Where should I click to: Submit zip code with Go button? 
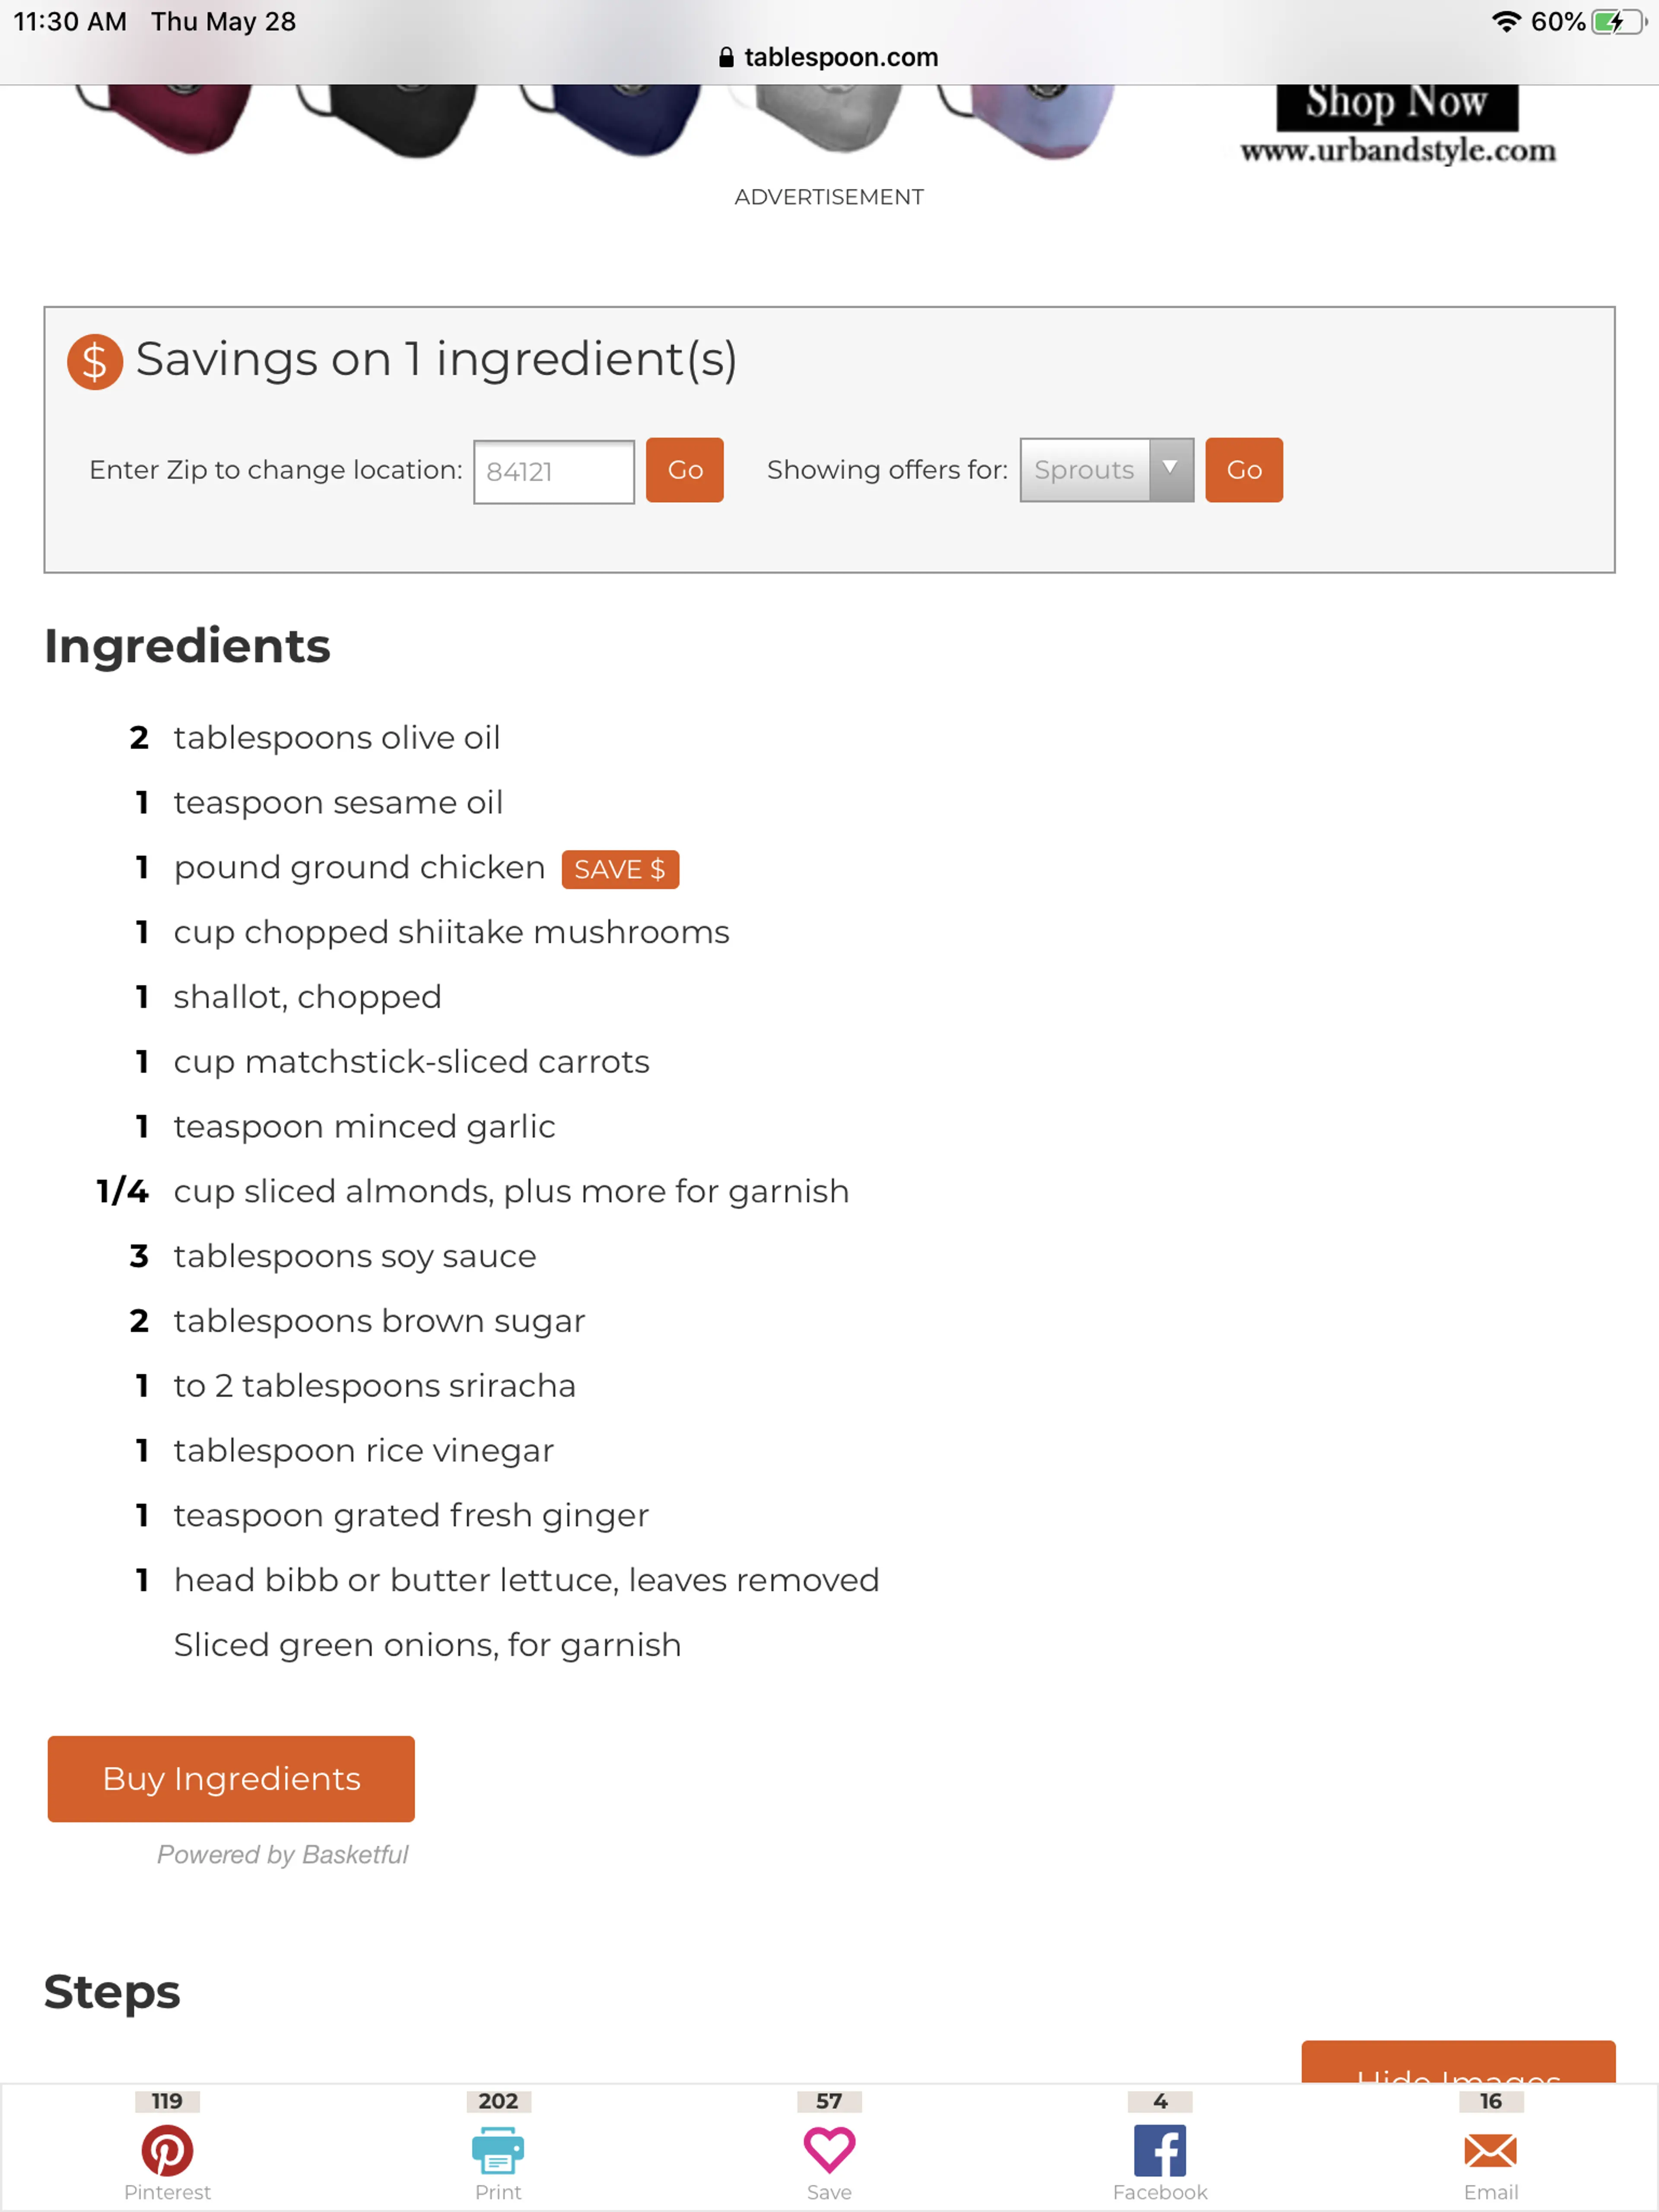685,470
